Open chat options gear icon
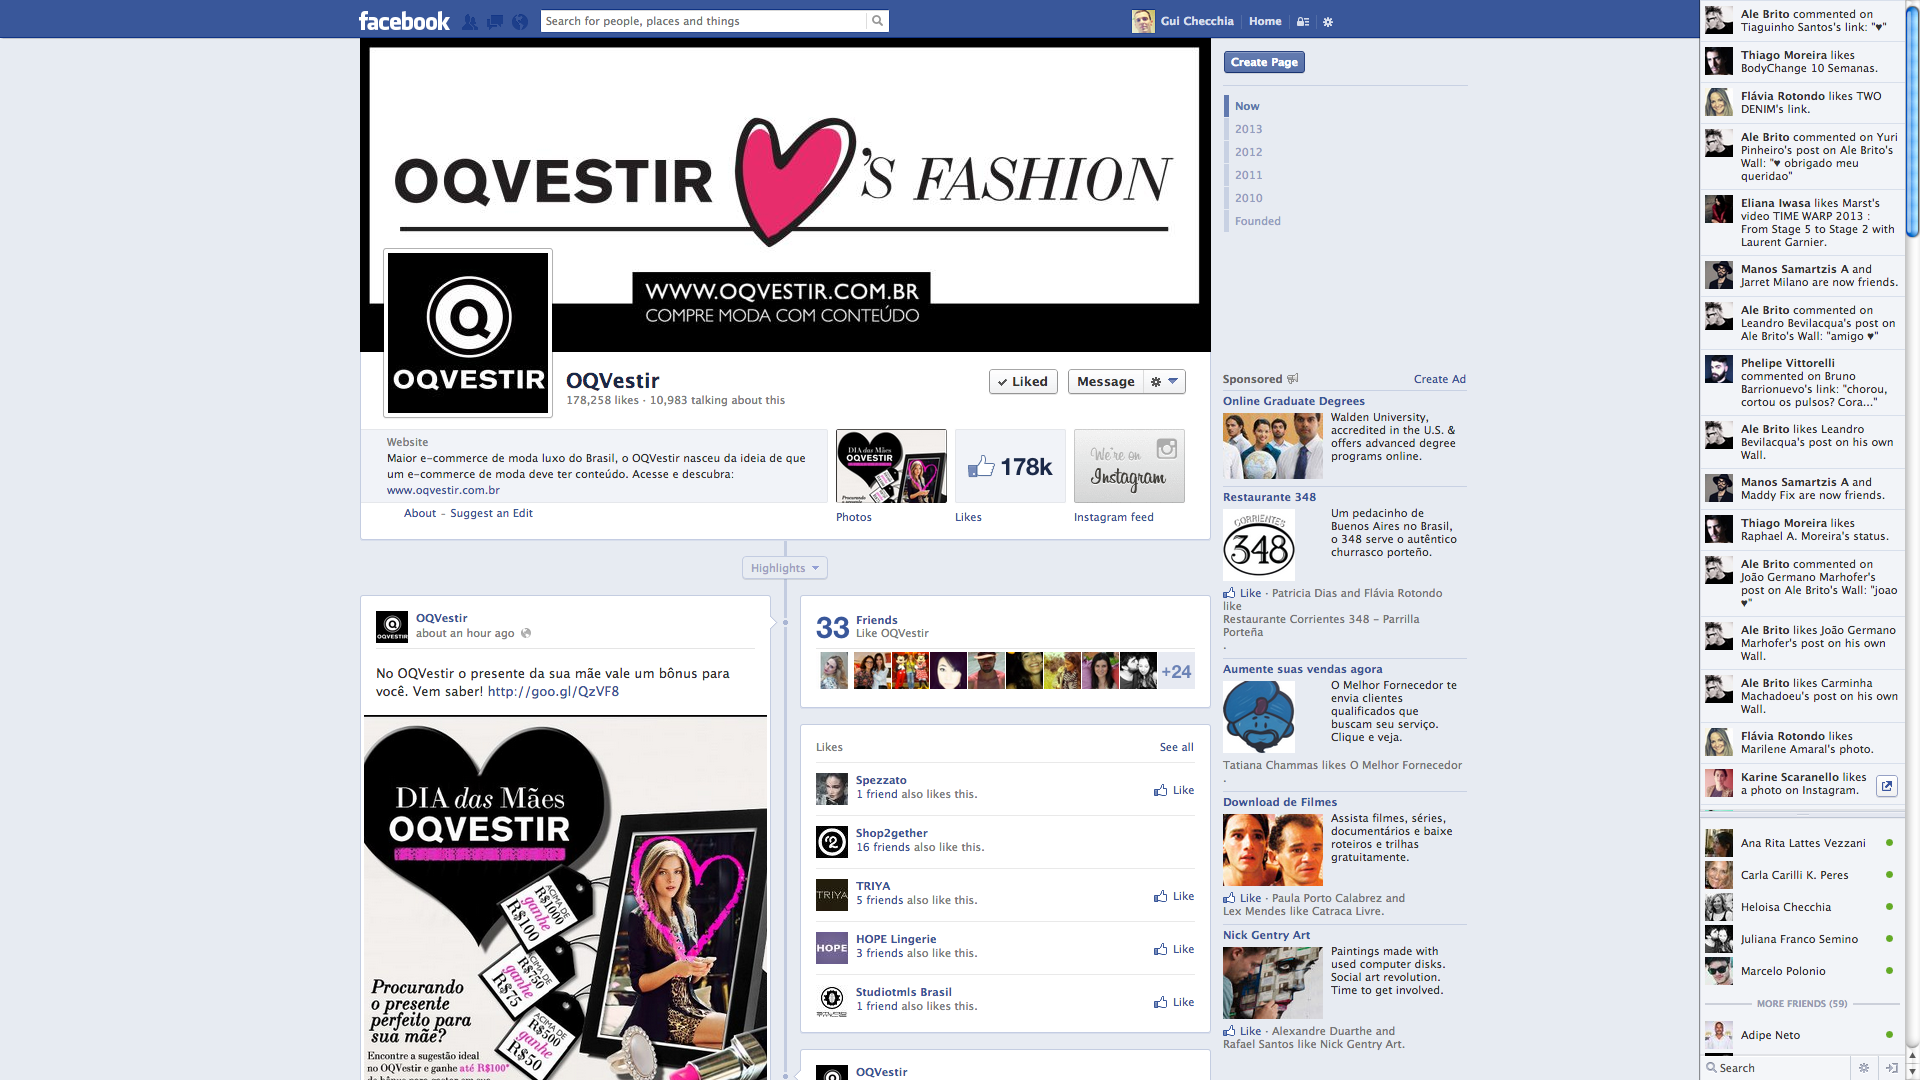This screenshot has width=1920, height=1080. pos(1863,1068)
